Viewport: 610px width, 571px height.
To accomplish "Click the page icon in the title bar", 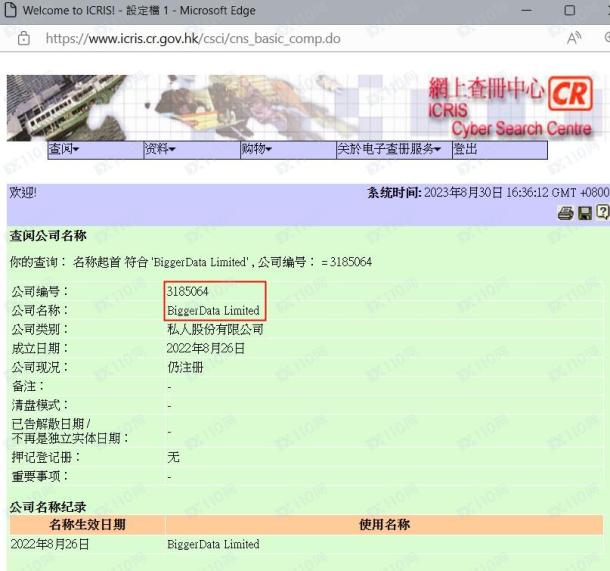I will [x=10, y=10].
